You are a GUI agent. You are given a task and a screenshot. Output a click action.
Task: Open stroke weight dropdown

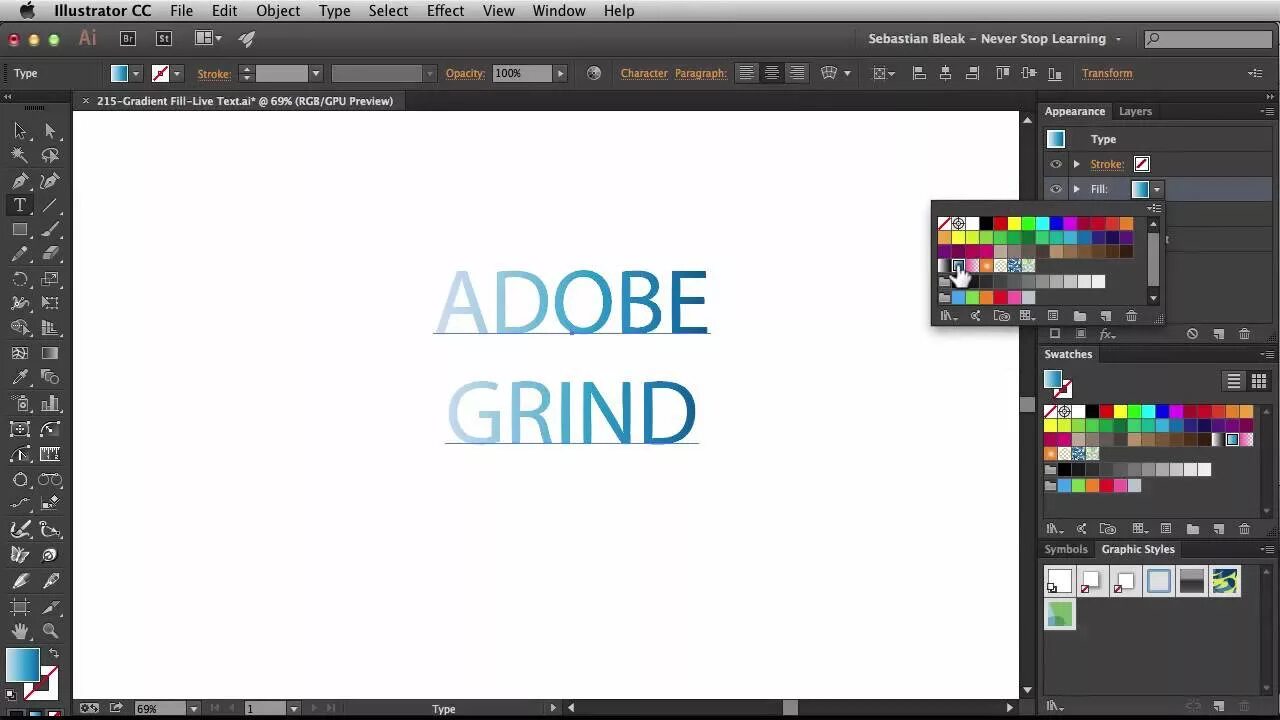(315, 73)
